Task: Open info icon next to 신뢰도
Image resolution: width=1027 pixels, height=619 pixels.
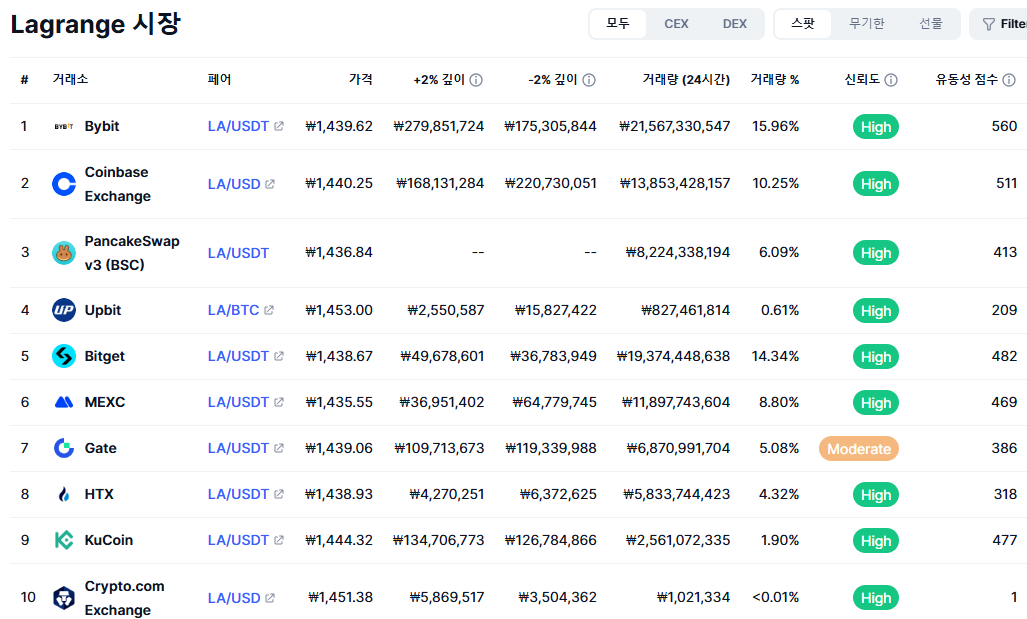Action: tap(891, 80)
